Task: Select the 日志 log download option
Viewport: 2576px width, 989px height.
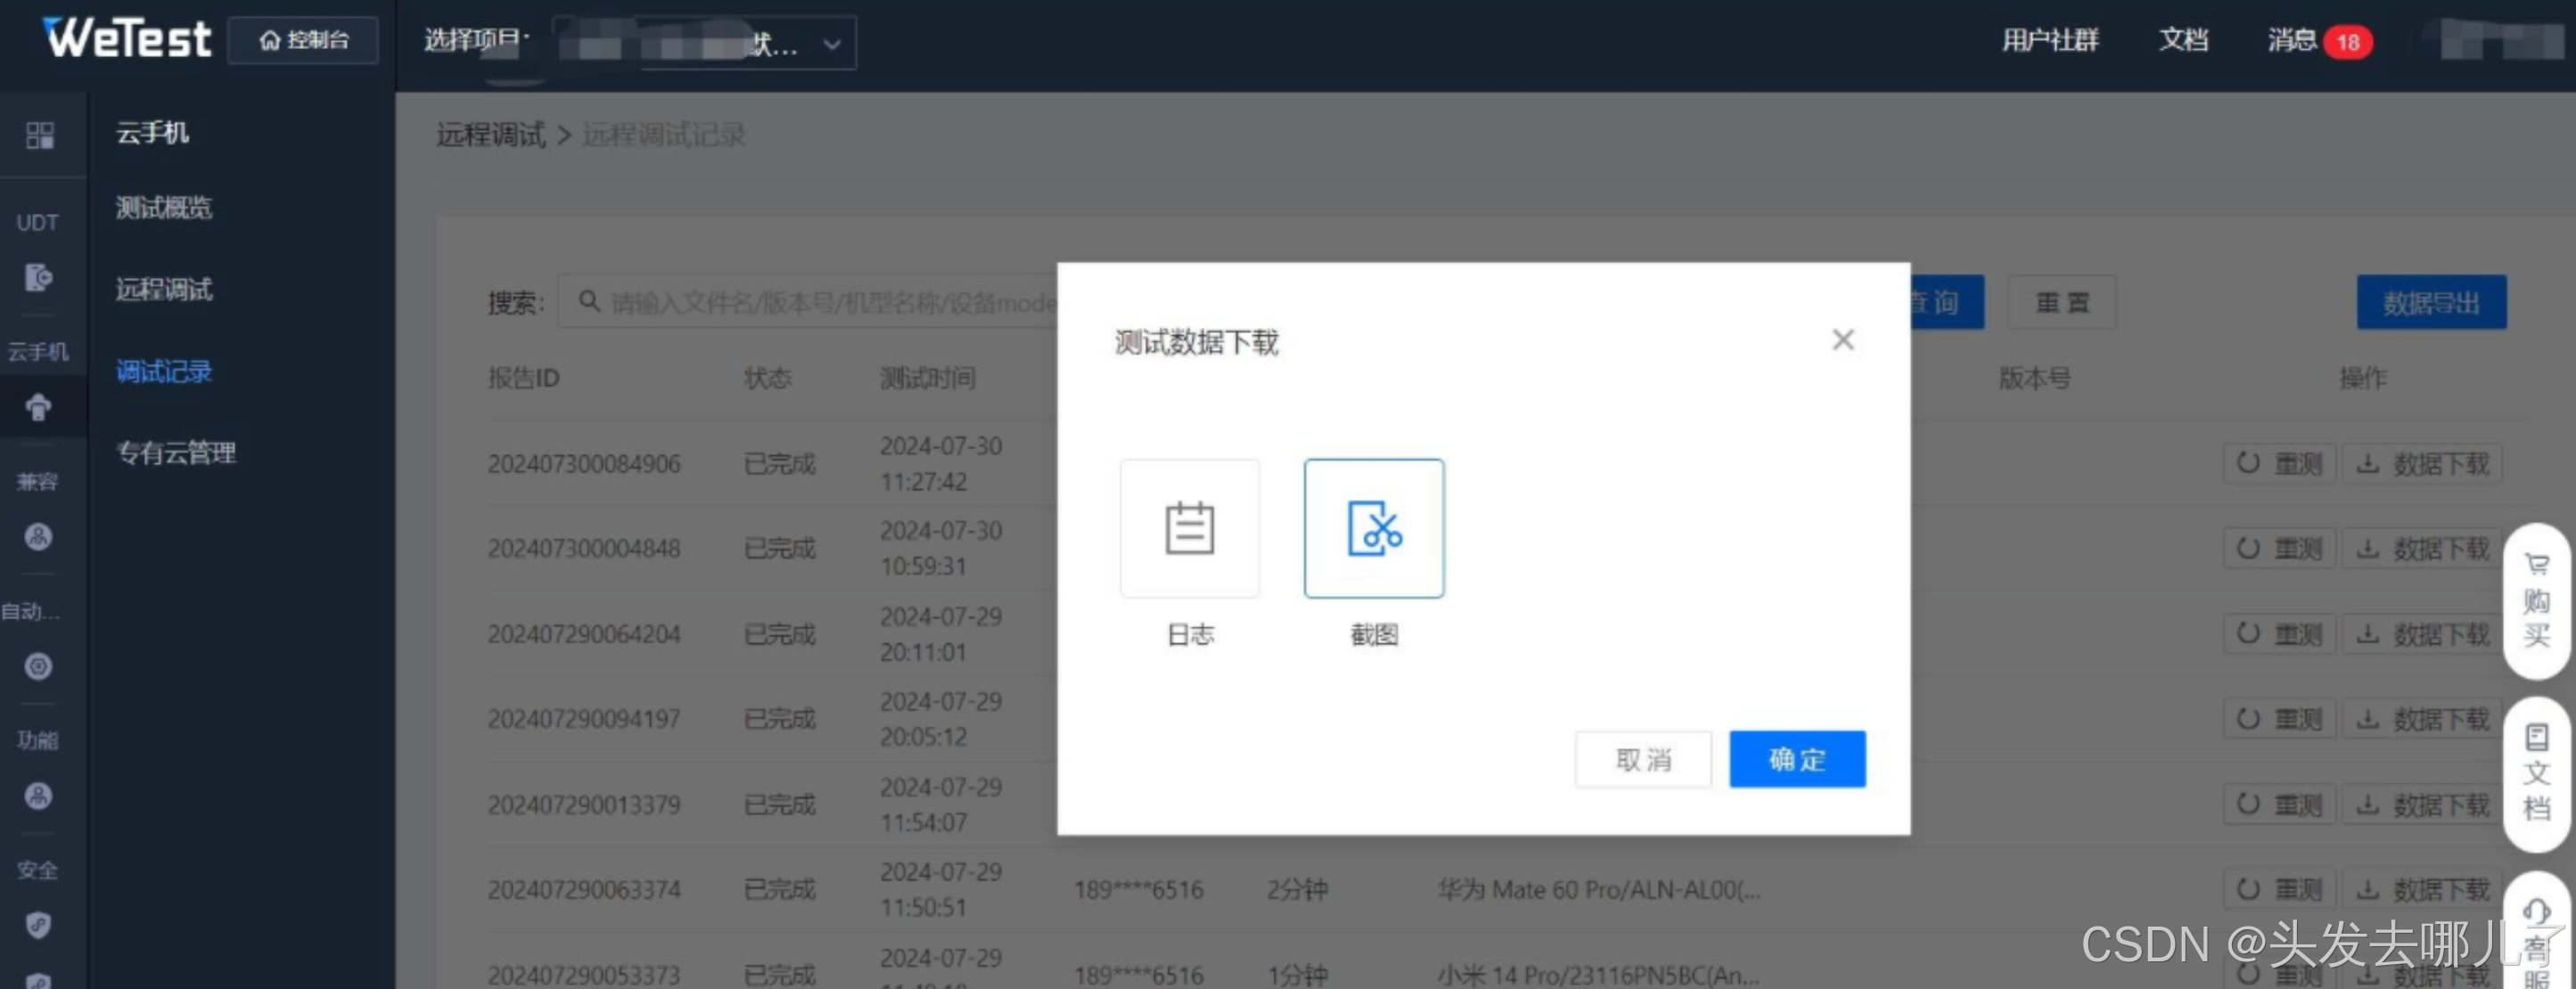Action: tap(1189, 528)
